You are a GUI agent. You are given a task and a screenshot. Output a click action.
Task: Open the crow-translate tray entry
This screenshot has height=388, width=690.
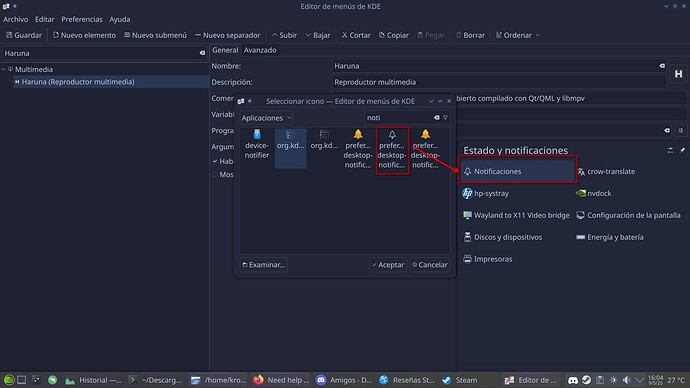coord(606,172)
